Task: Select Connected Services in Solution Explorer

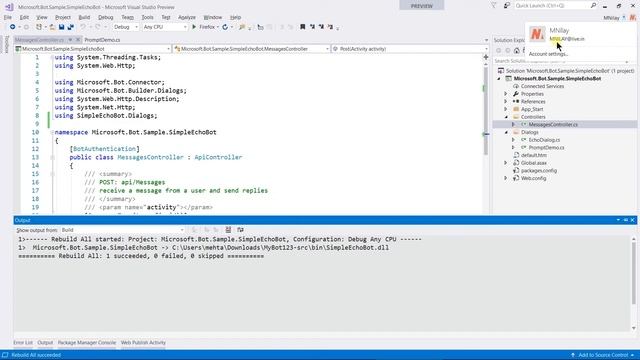Action: pos(542,87)
